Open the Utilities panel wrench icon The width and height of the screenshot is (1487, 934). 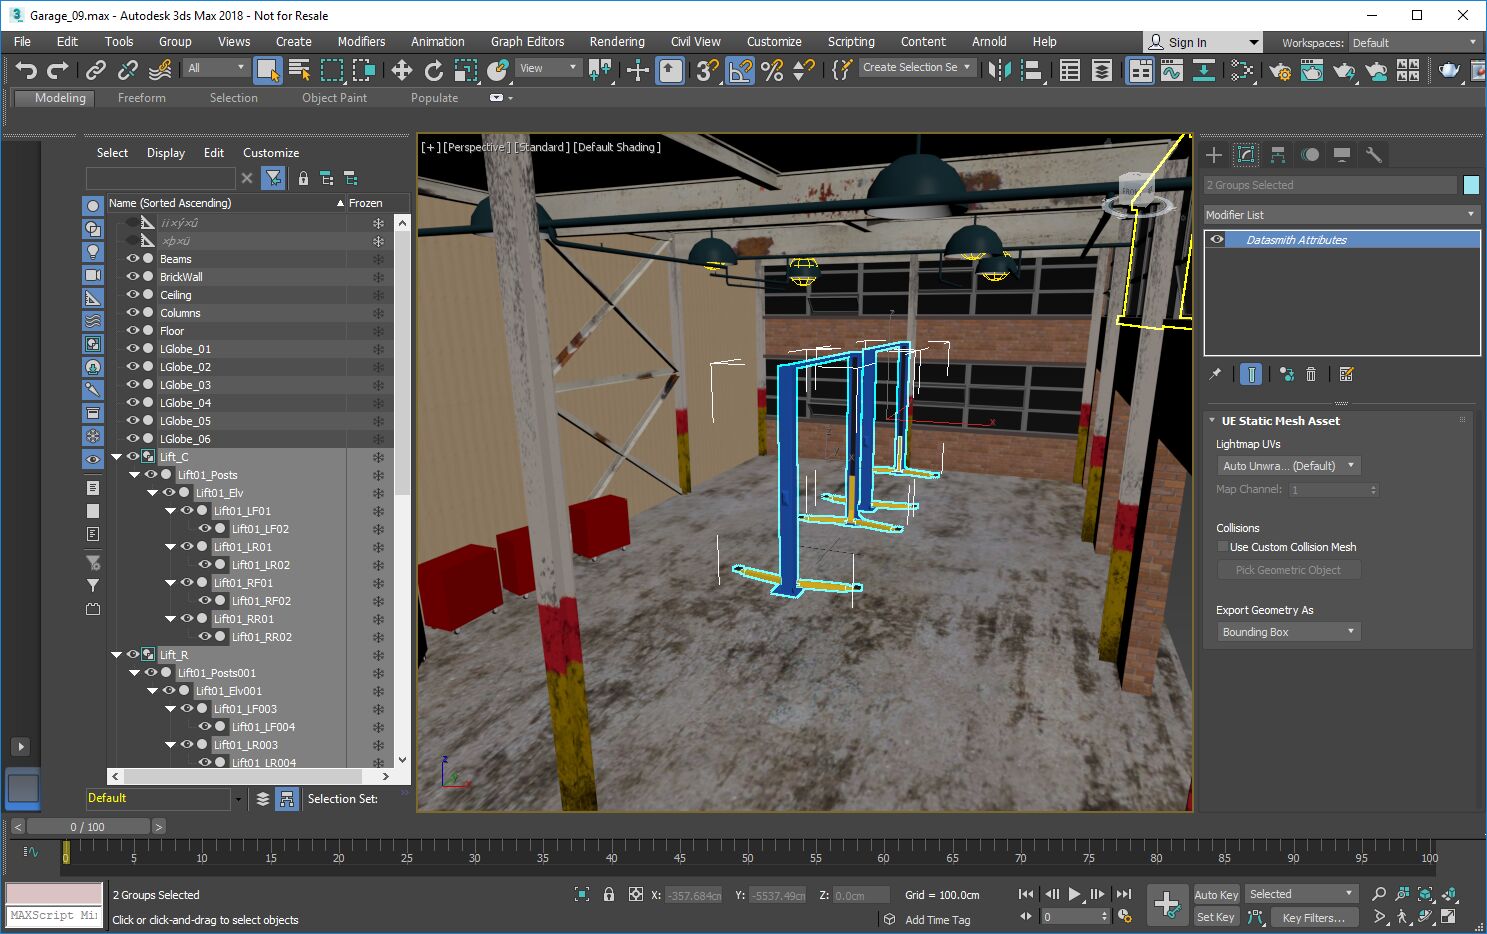click(1374, 155)
